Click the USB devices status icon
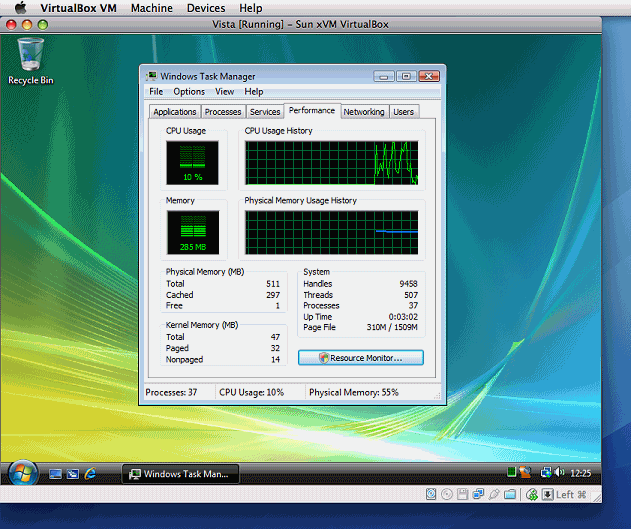Viewport: 631px width, 529px height. tap(494, 494)
